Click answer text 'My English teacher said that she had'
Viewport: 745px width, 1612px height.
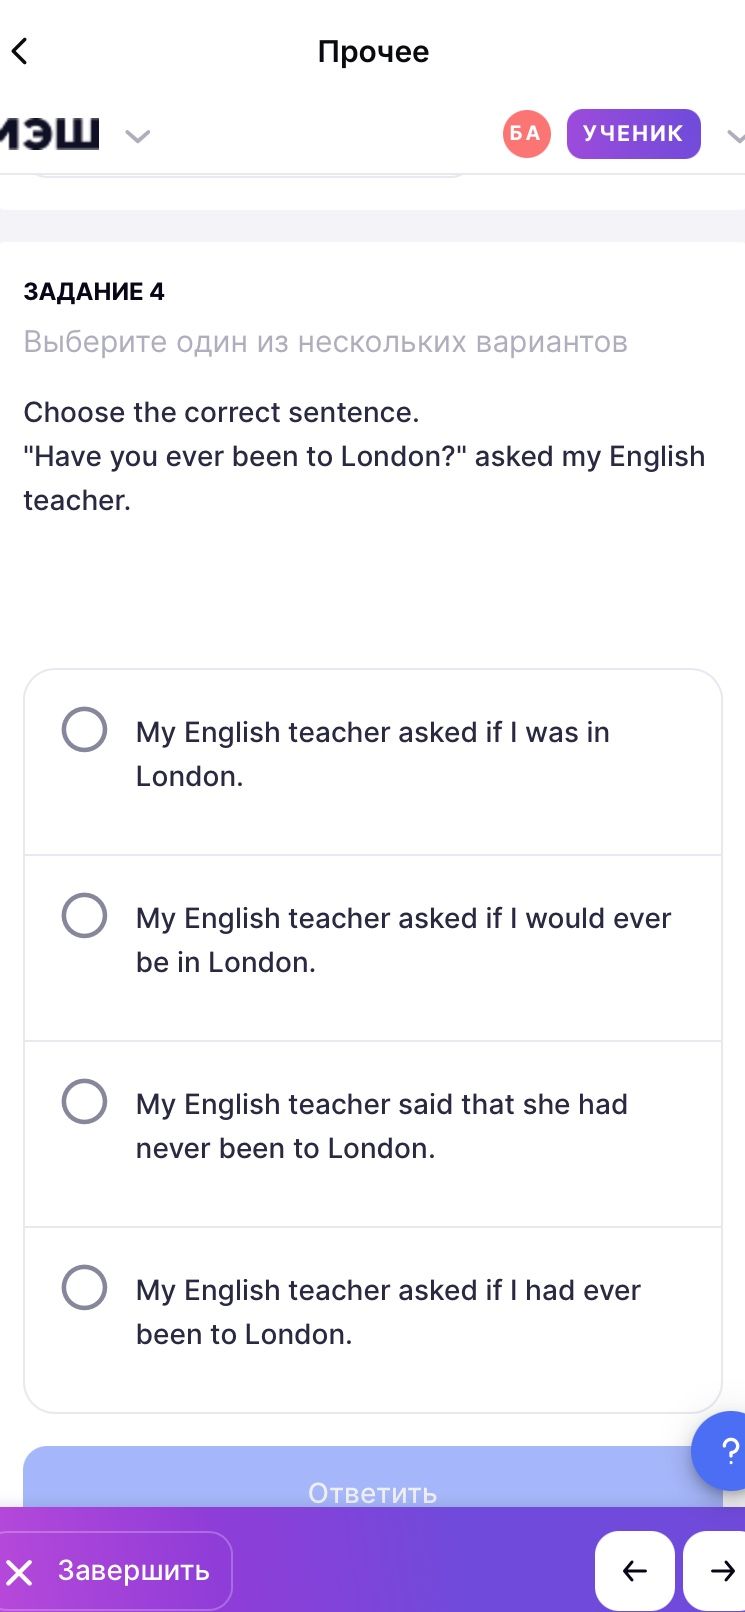382,1104
